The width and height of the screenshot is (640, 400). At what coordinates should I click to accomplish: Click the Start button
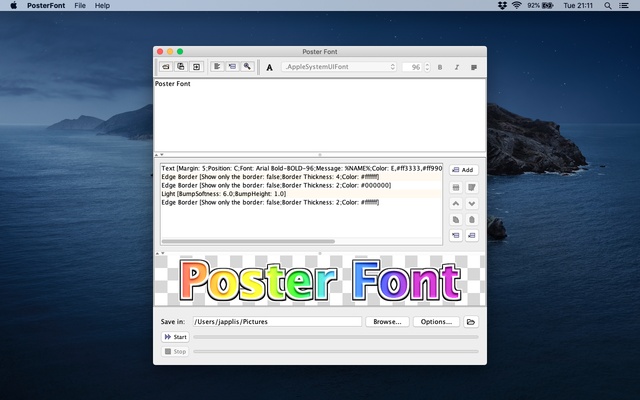click(x=176, y=337)
